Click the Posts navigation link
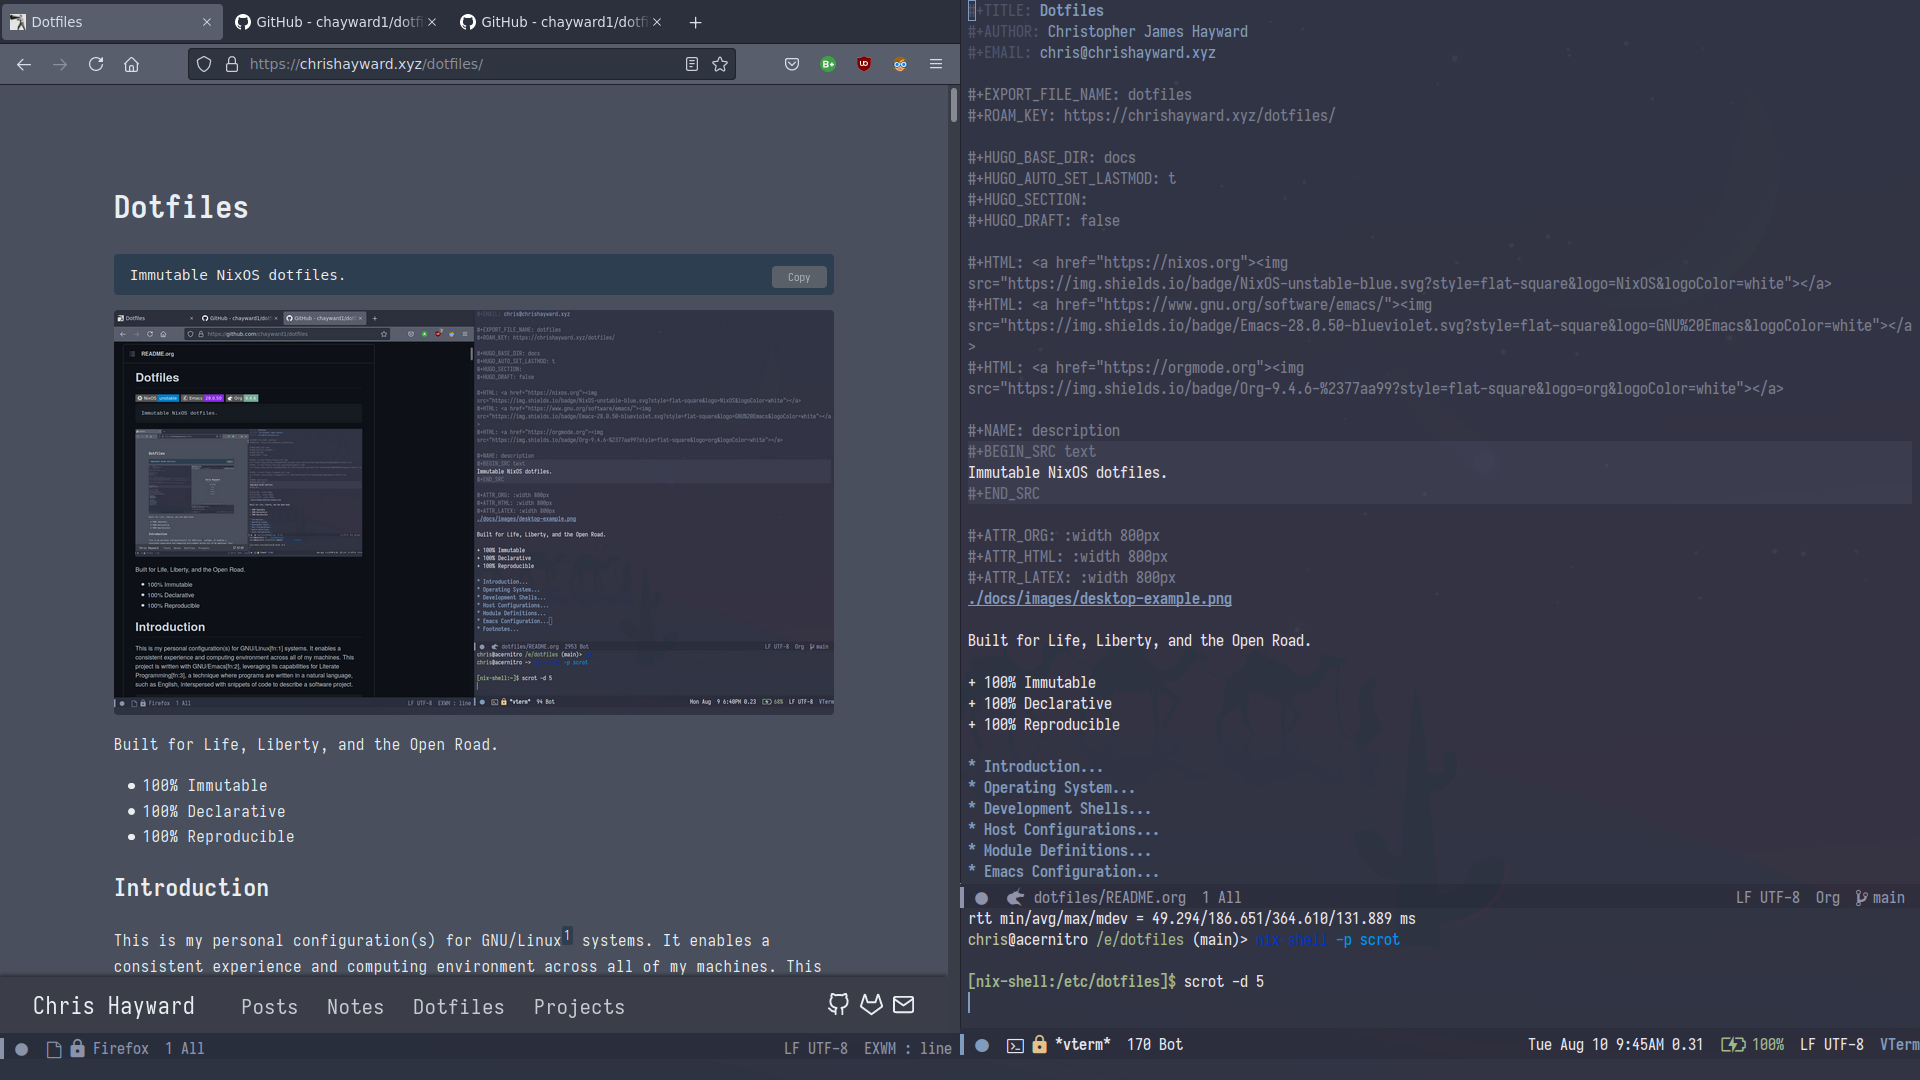This screenshot has height=1080, width=1920. [269, 1006]
